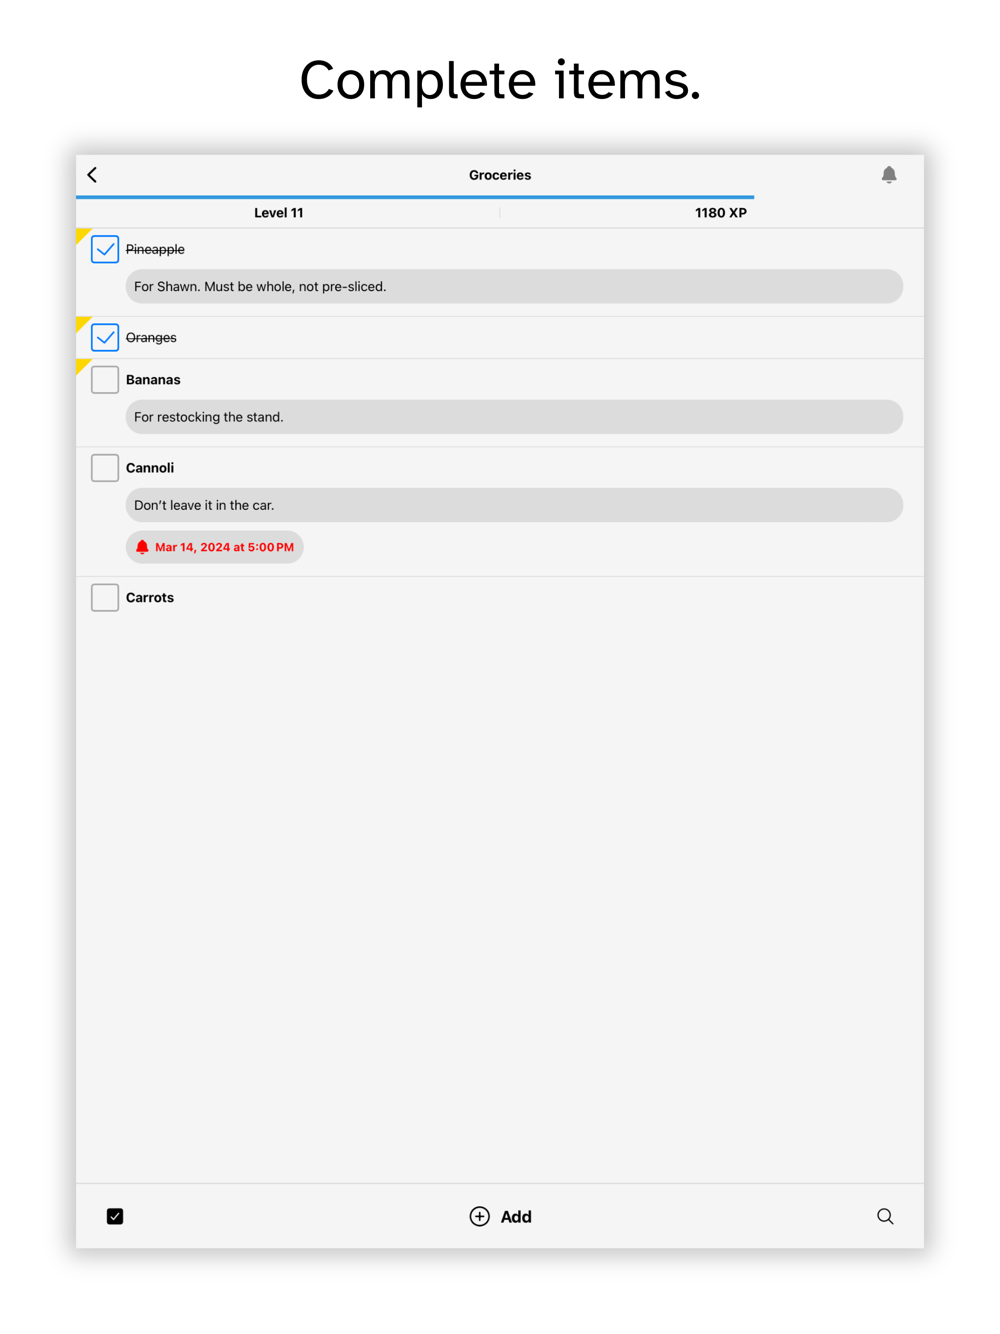Click the plus circle icon beside Add
Screen dimensions: 1000x1334
[480, 1216]
